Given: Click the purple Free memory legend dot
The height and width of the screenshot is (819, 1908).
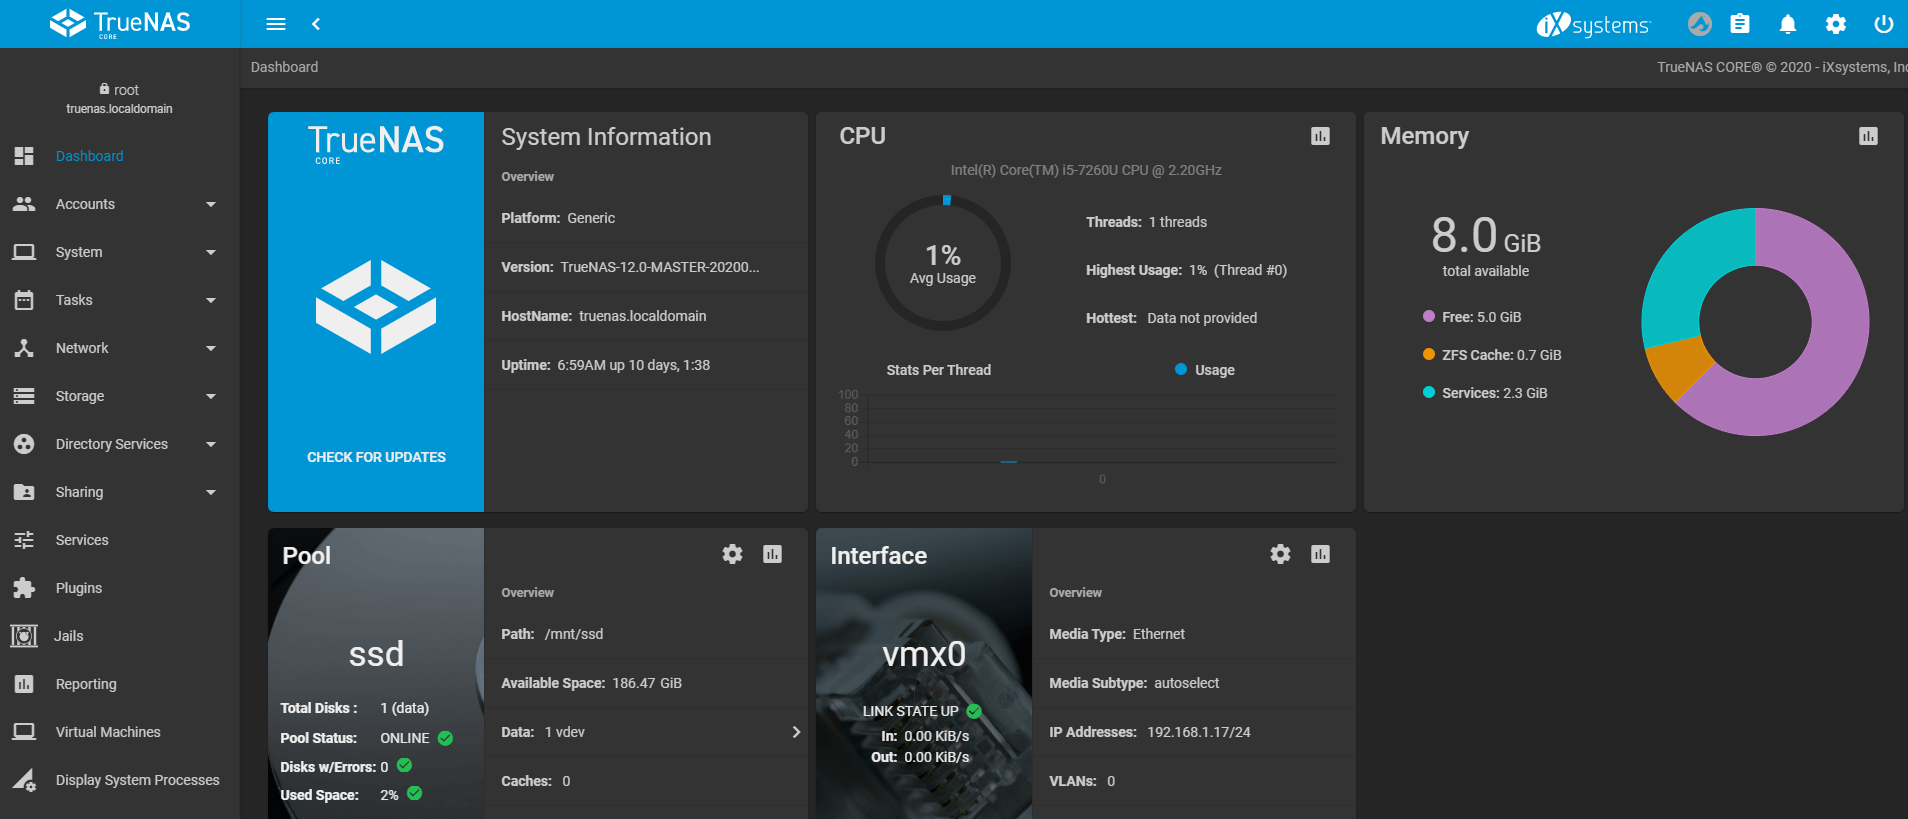Looking at the screenshot, I should [1429, 317].
